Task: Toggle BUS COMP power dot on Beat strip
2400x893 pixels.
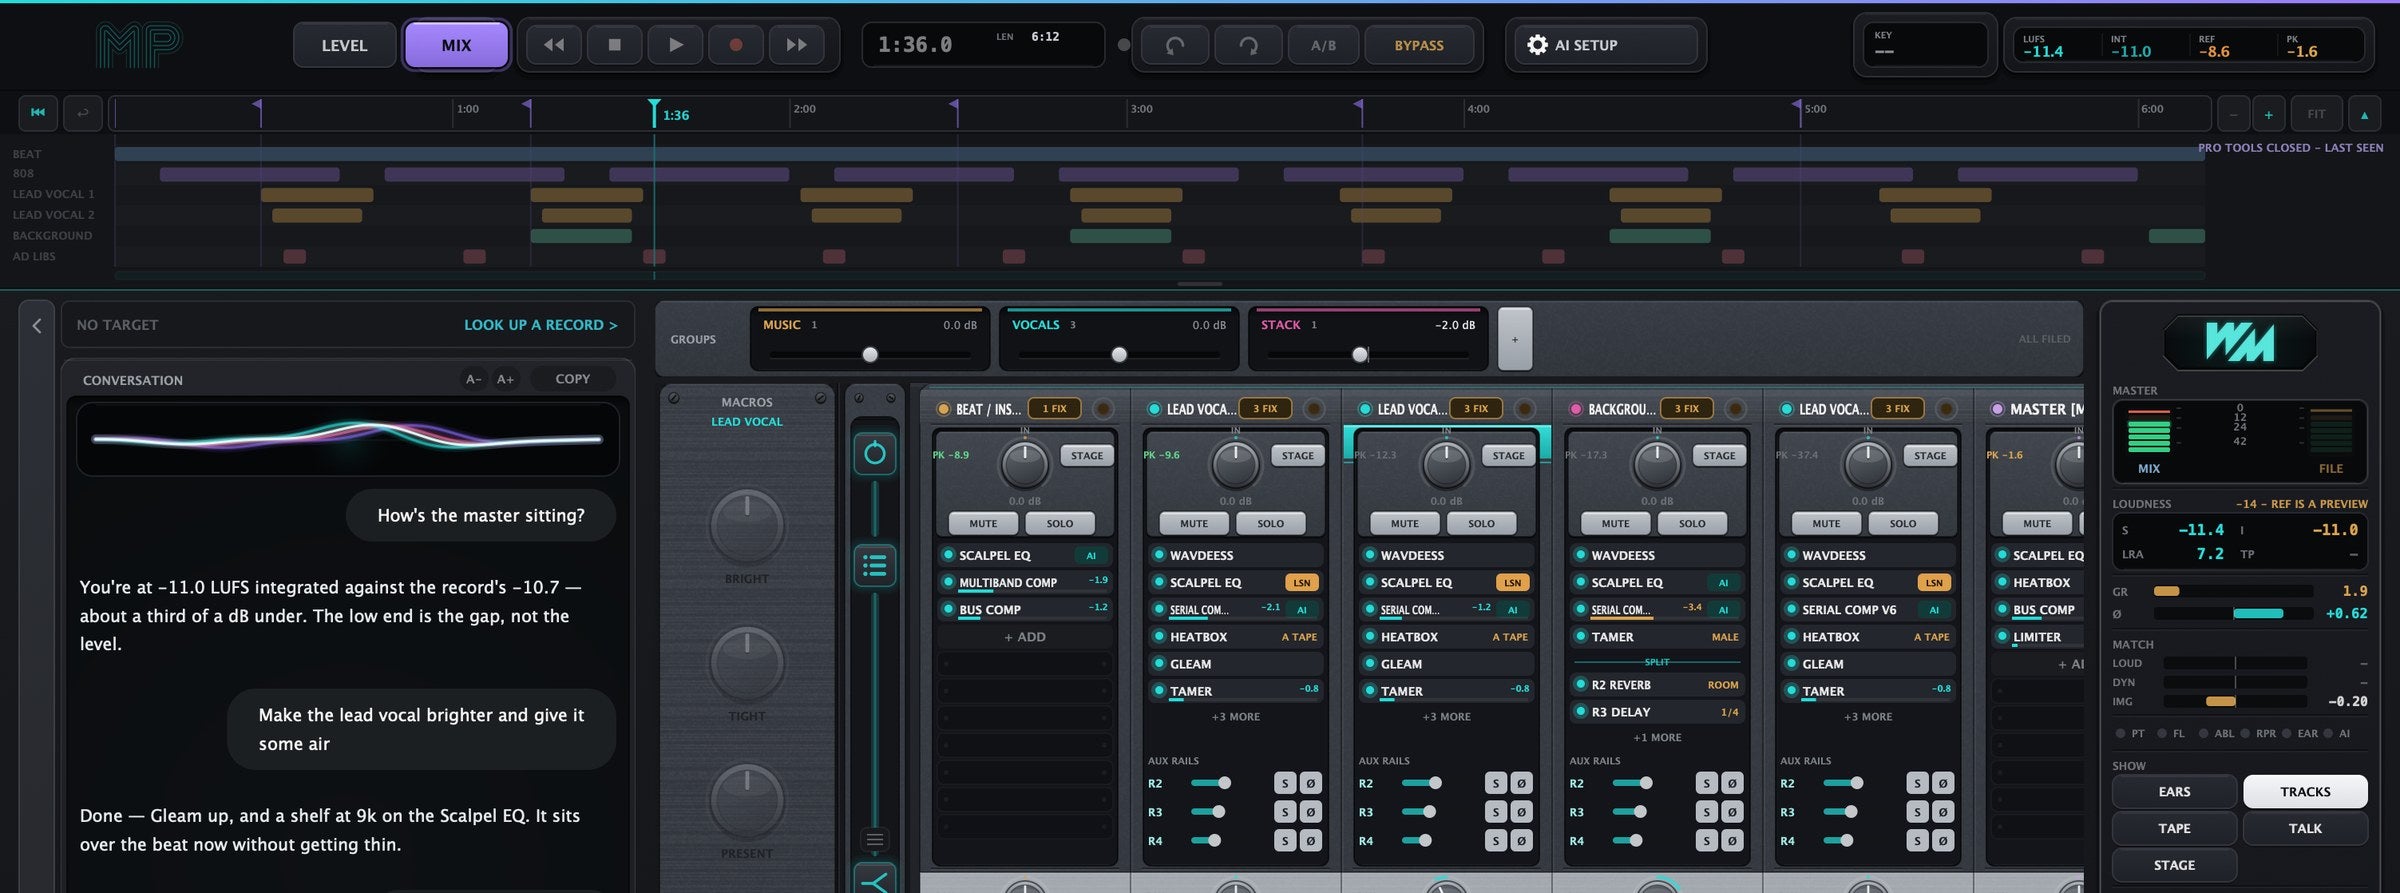Action: click(948, 609)
